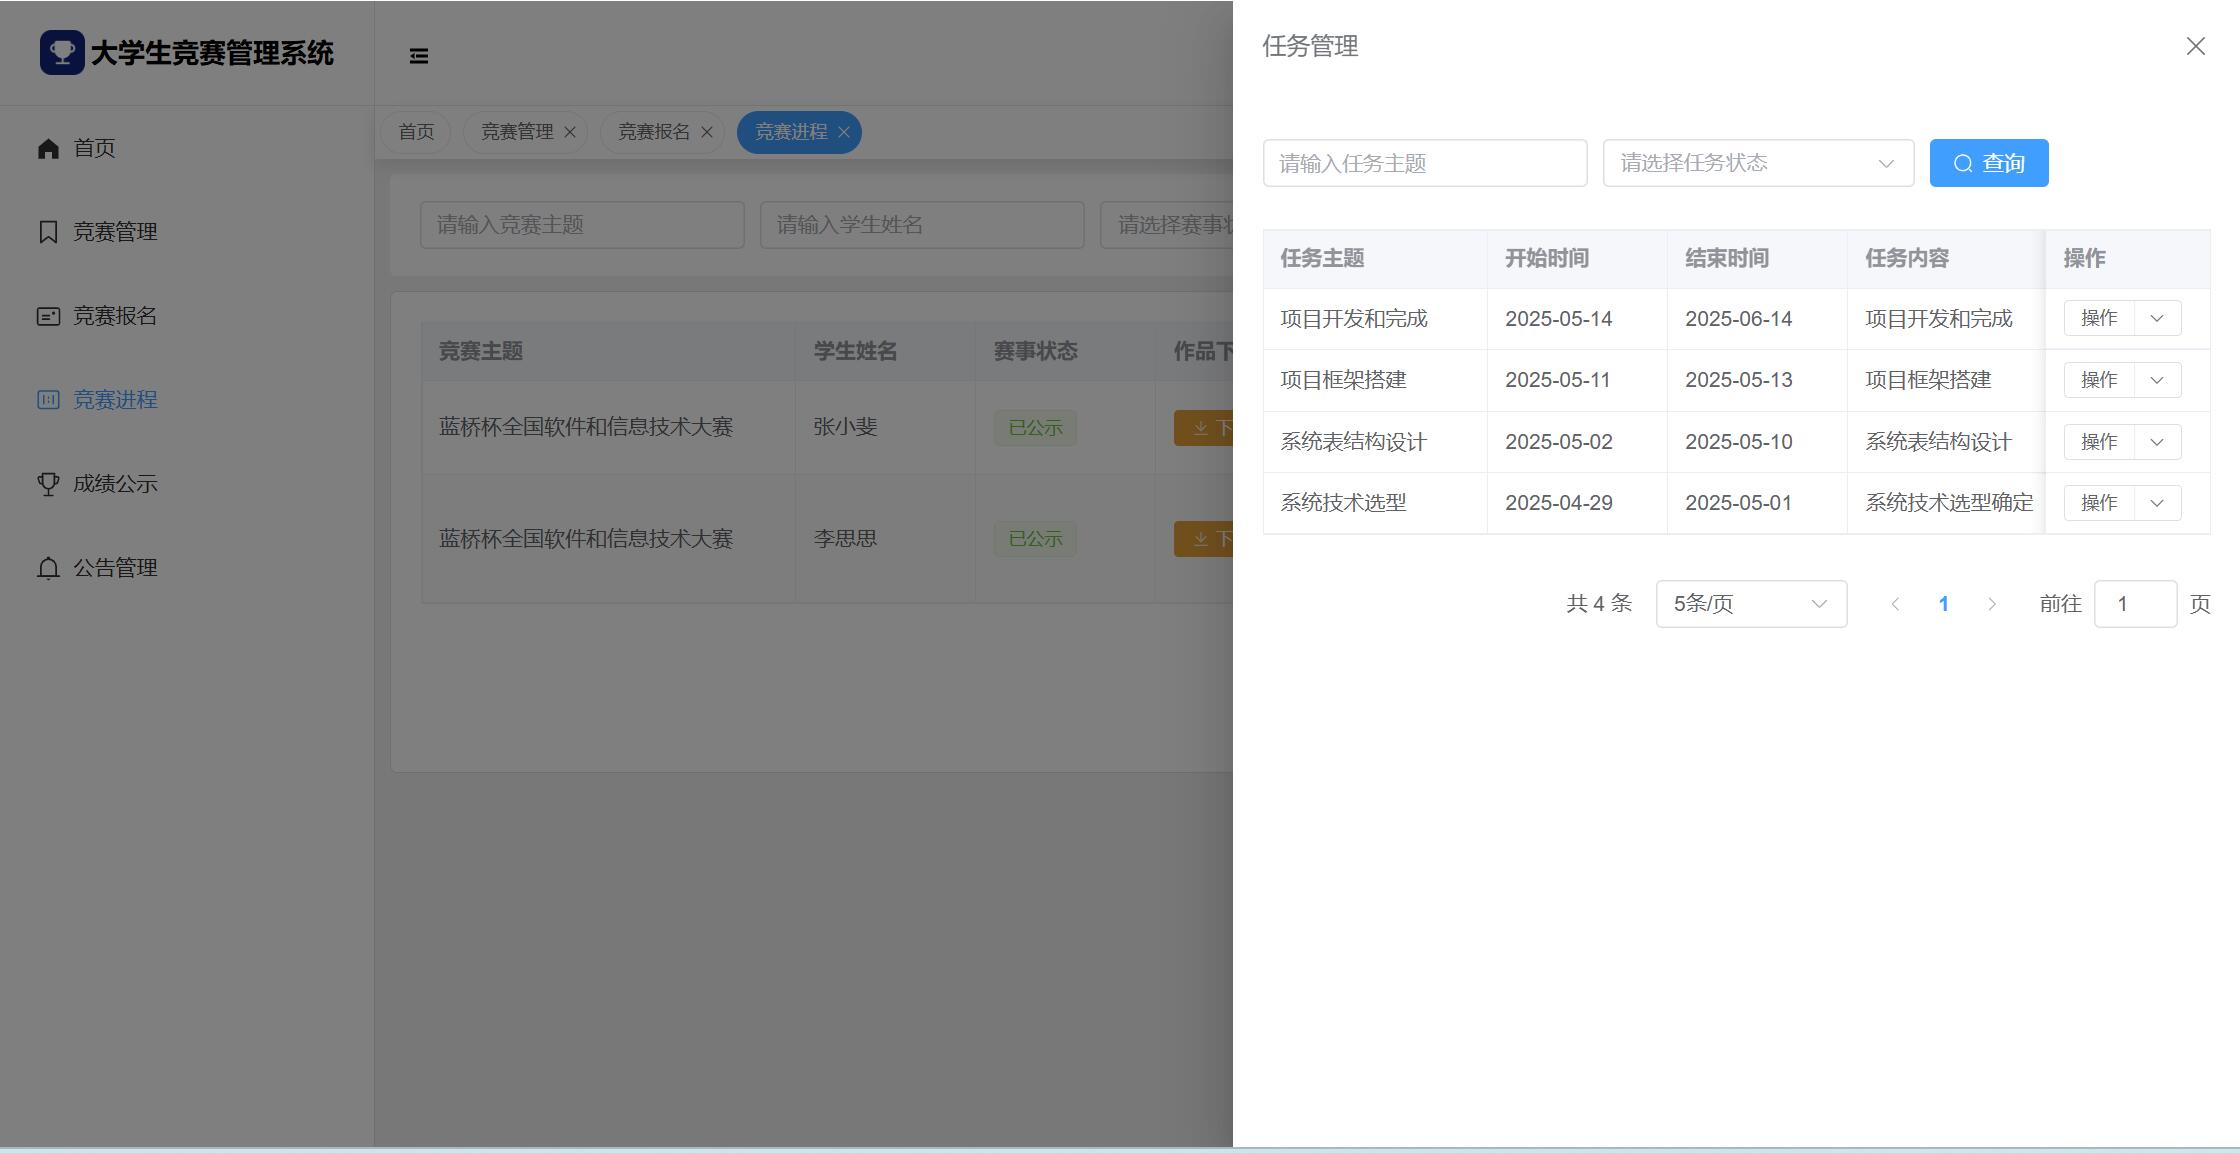Expand 操作 arrow for 系统技术选型 row

click(x=2157, y=503)
